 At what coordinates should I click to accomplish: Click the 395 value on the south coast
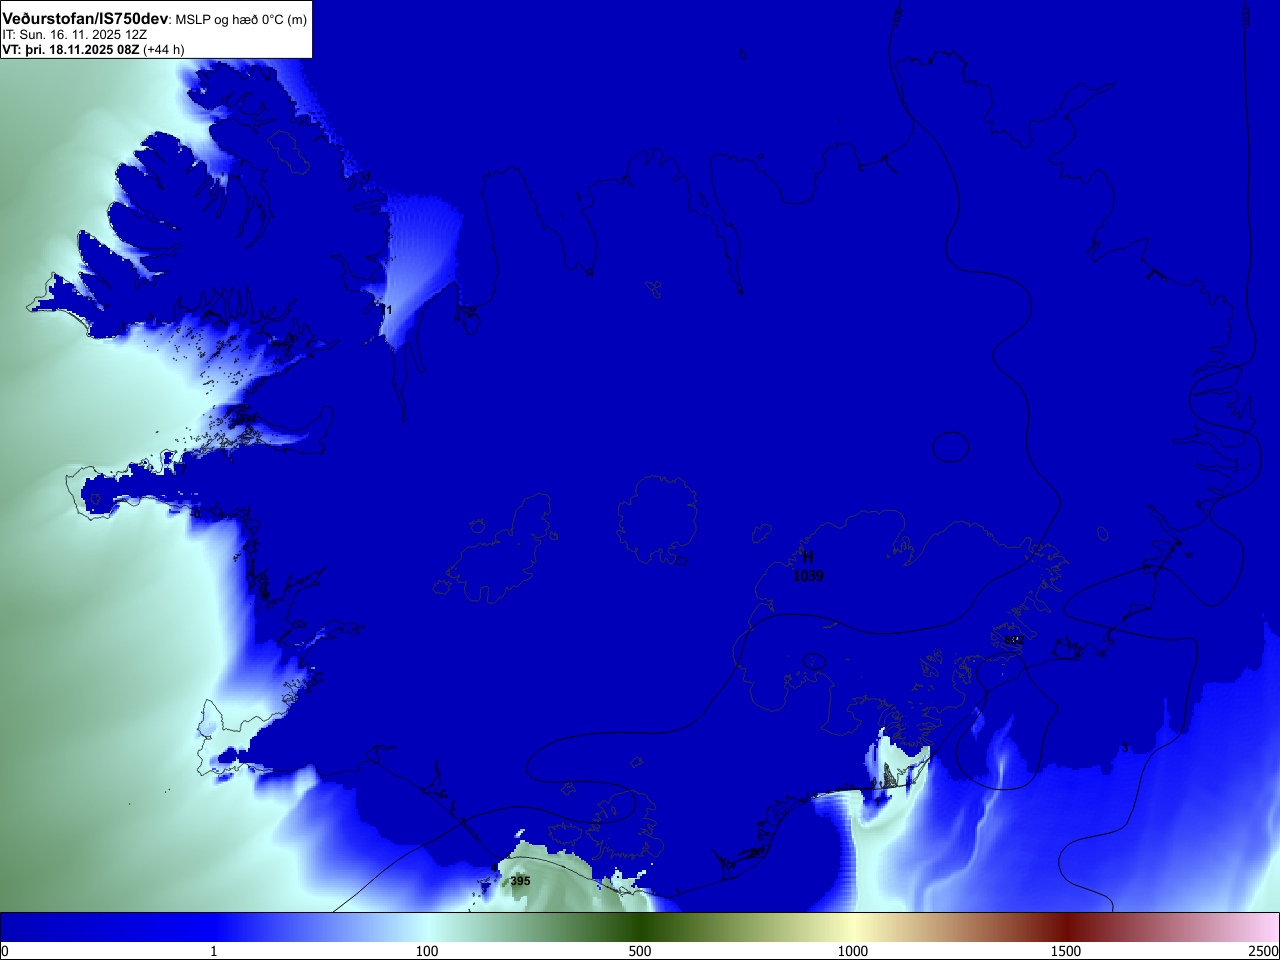[521, 881]
